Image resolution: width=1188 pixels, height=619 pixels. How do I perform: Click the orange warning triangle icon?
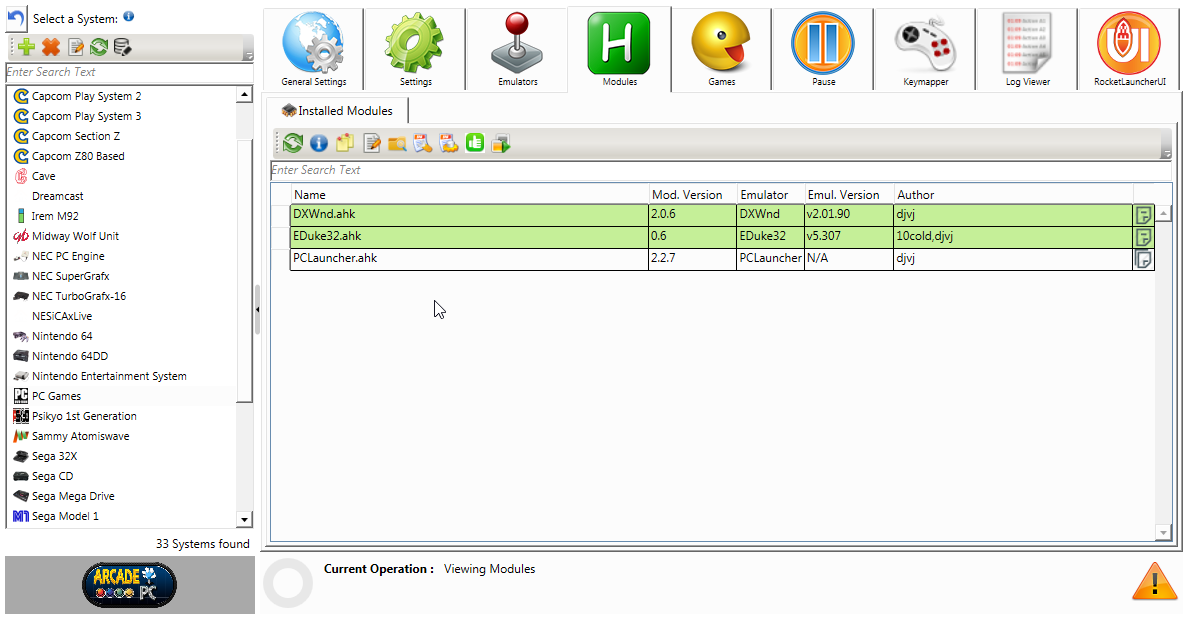(x=1153, y=581)
